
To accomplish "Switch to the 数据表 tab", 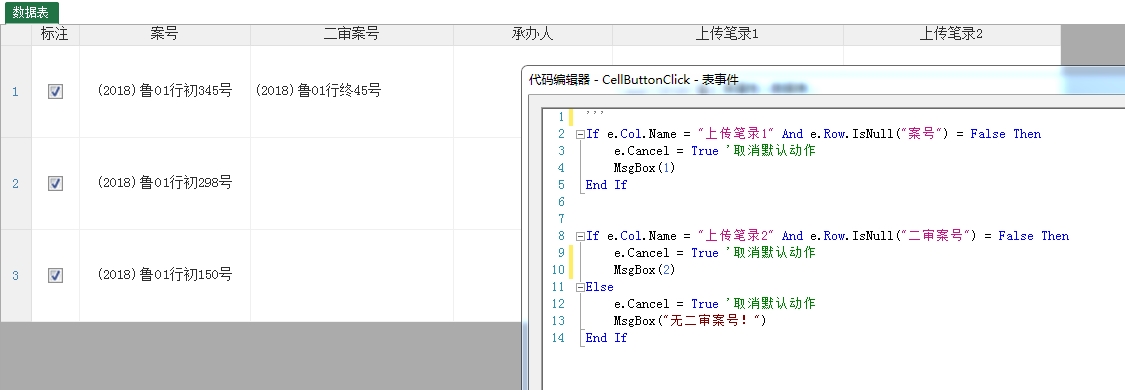I will coord(31,12).
